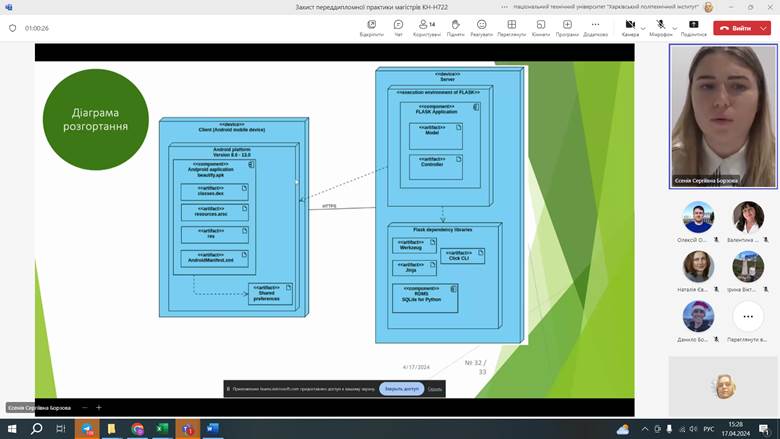The image size is (780, 439).
Task: Unmute the microphone
Action: pos(660,25)
